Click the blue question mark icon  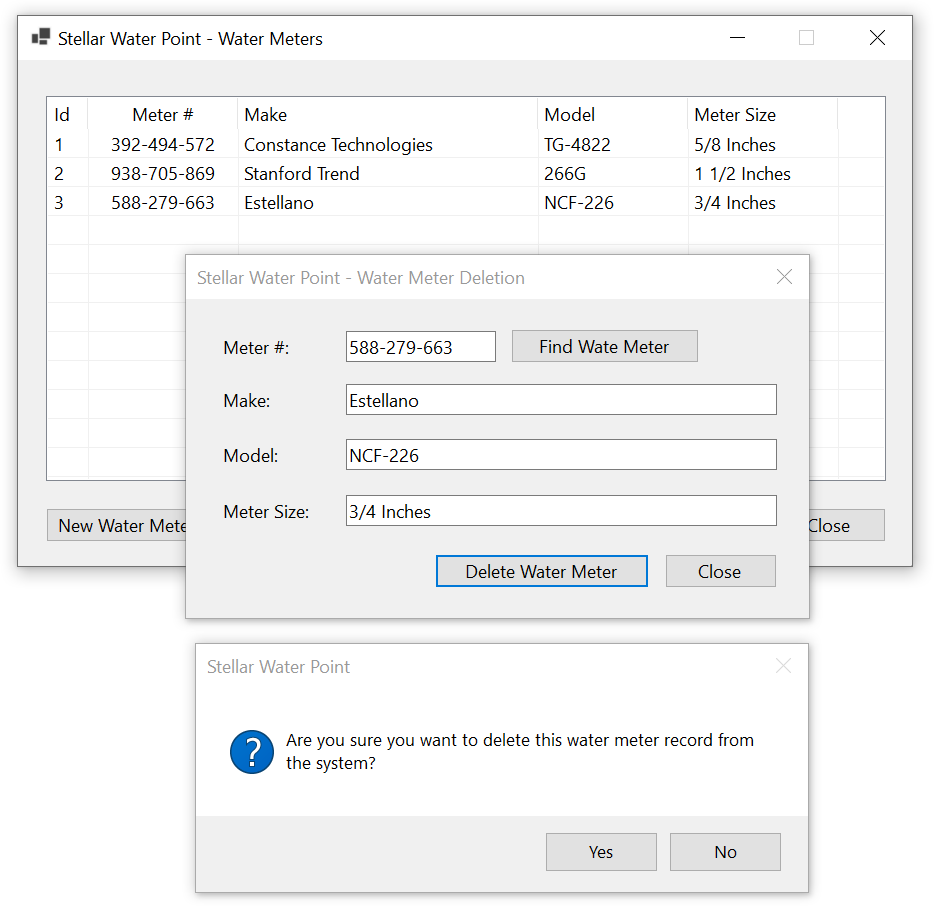tap(252, 752)
